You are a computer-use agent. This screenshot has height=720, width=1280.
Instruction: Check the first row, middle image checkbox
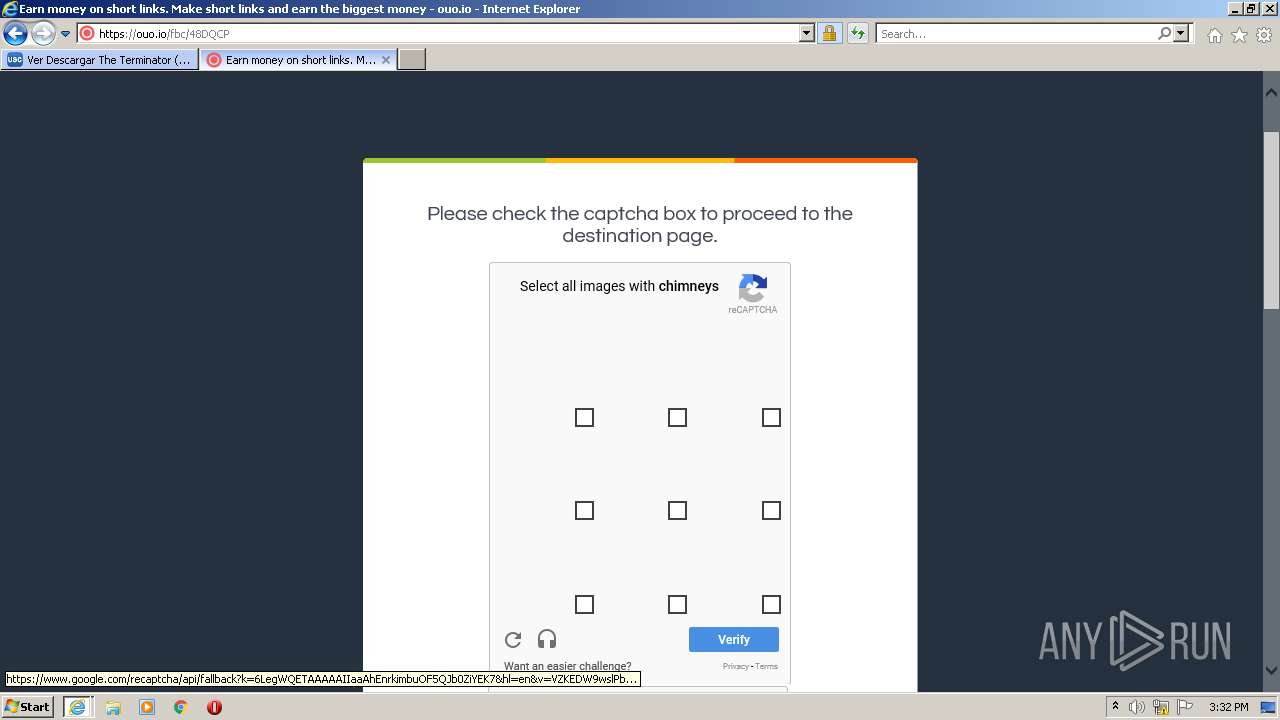click(677, 417)
